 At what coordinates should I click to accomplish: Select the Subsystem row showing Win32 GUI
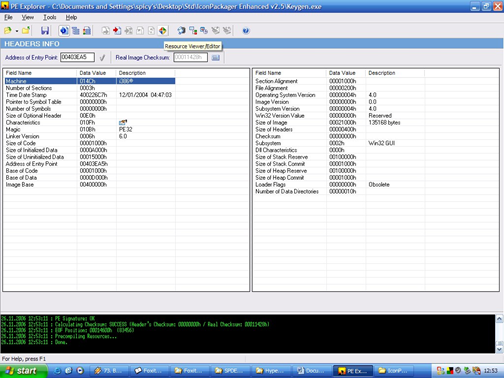click(339, 143)
